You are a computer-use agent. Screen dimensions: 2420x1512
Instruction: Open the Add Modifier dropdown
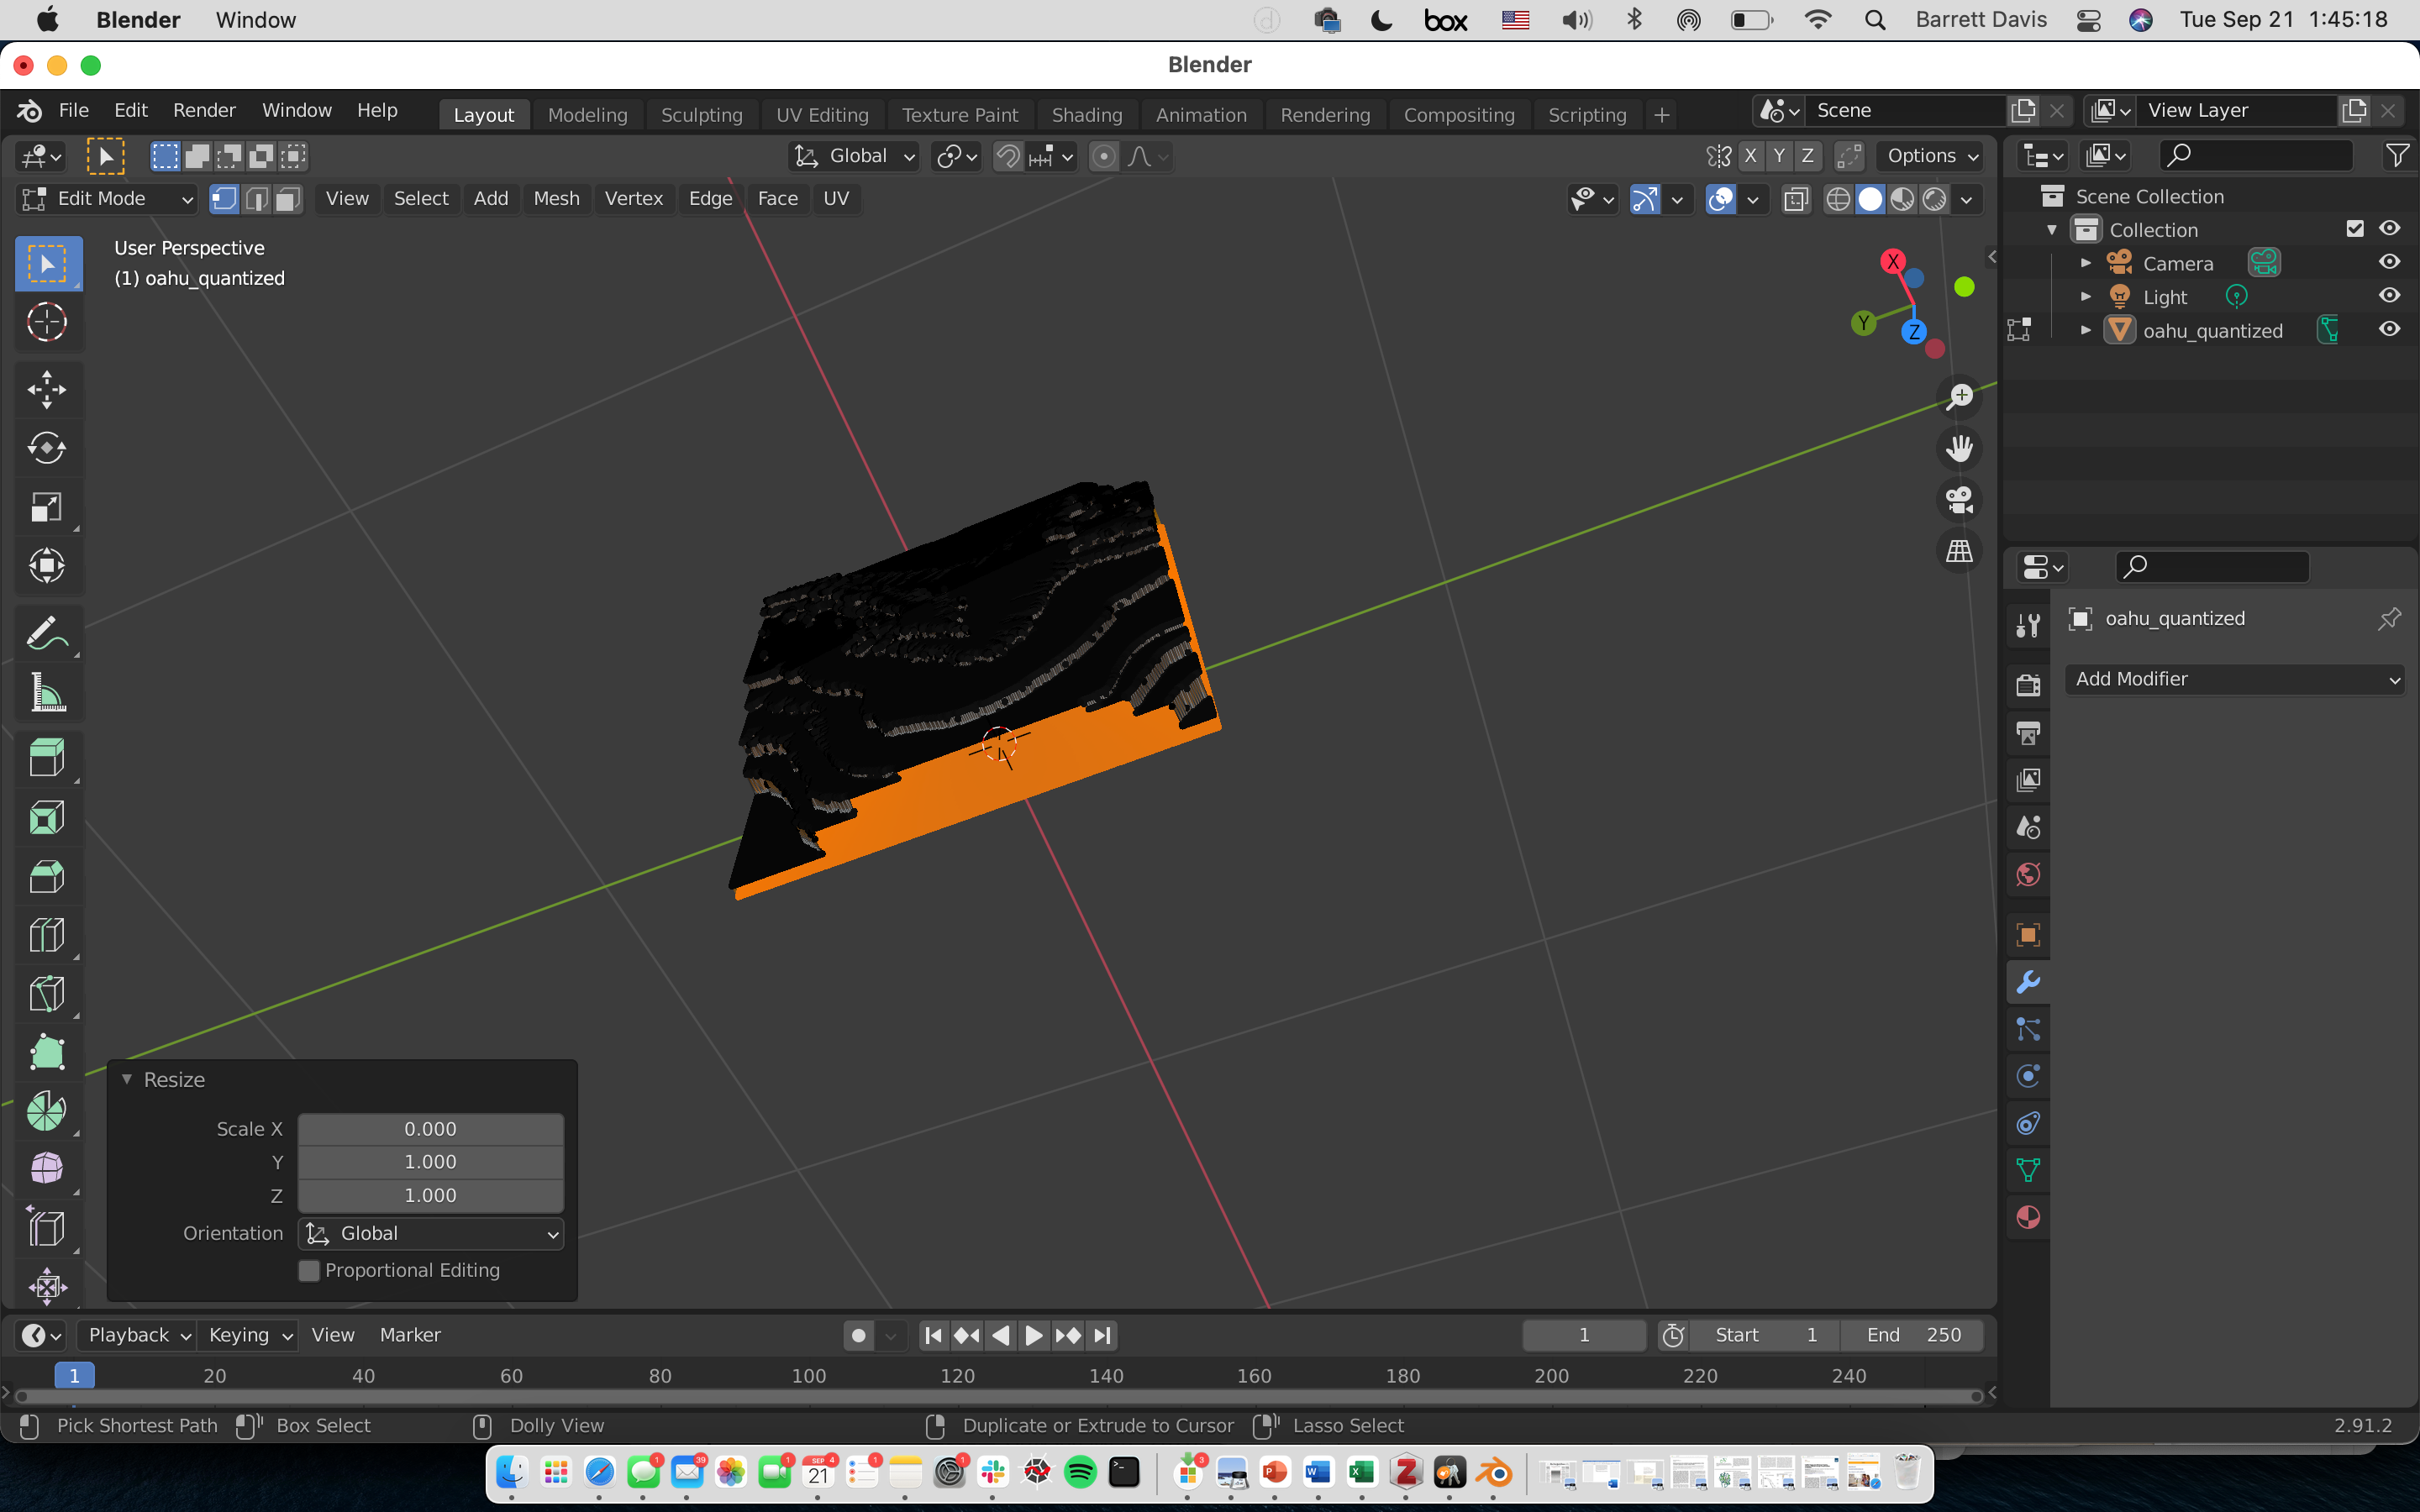[x=2236, y=679]
